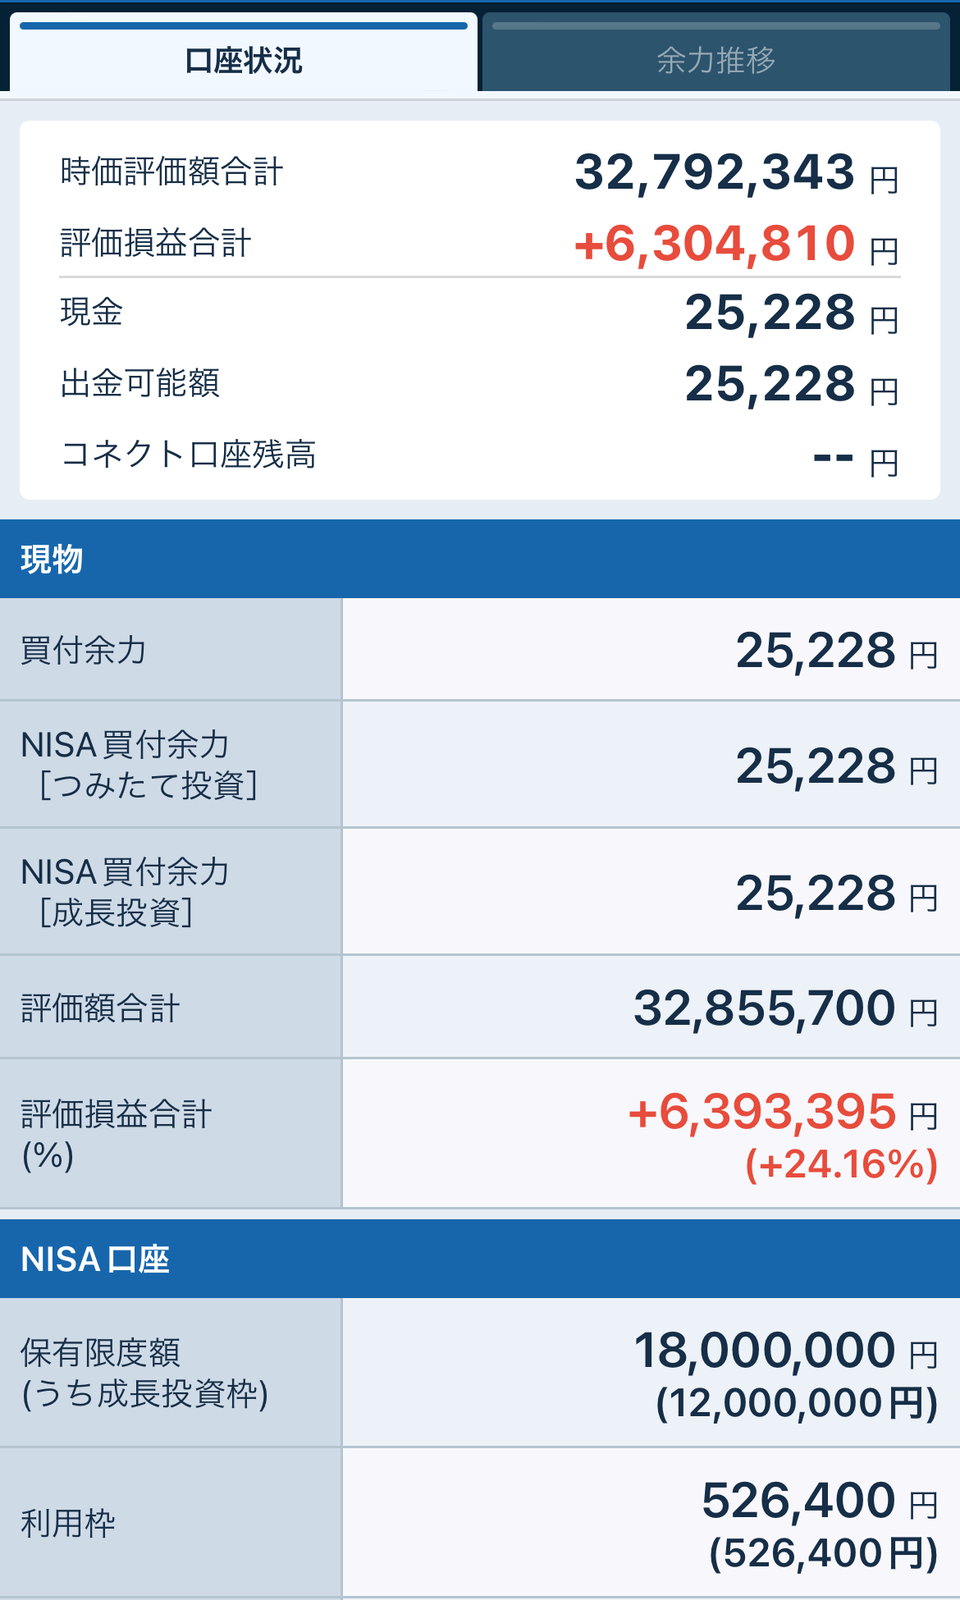The width and height of the screenshot is (960, 1600).
Task: Tap the 買付余力 row label
Action: (84, 650)
